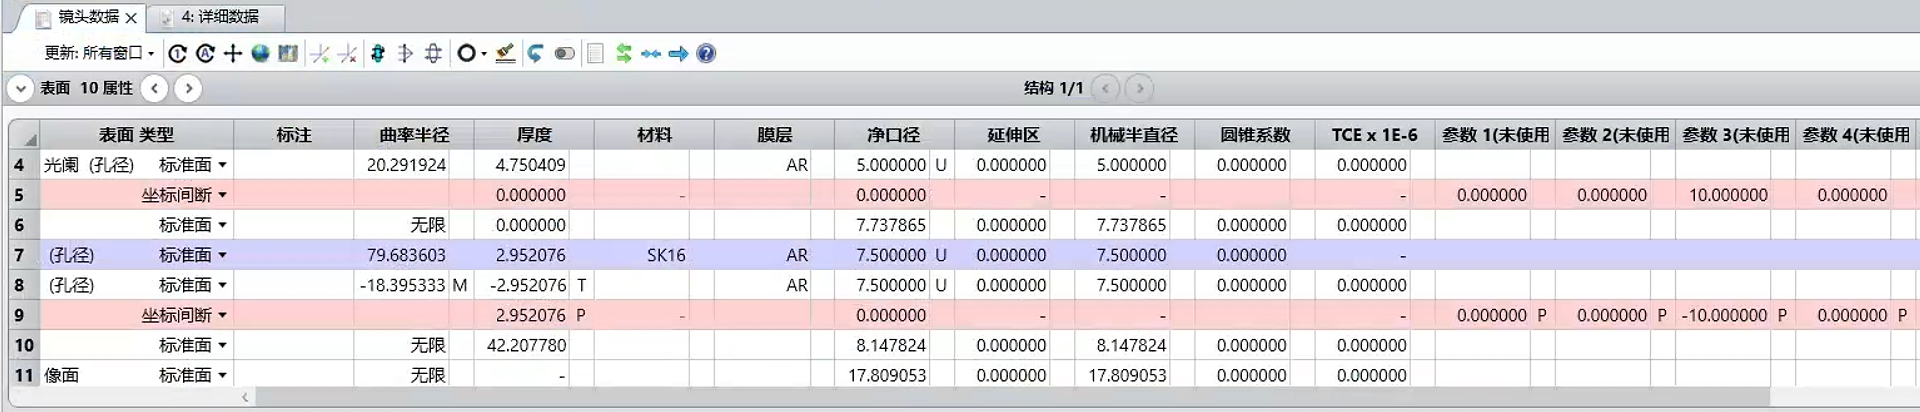Click the 厚度 column header

tap(534, 135)
